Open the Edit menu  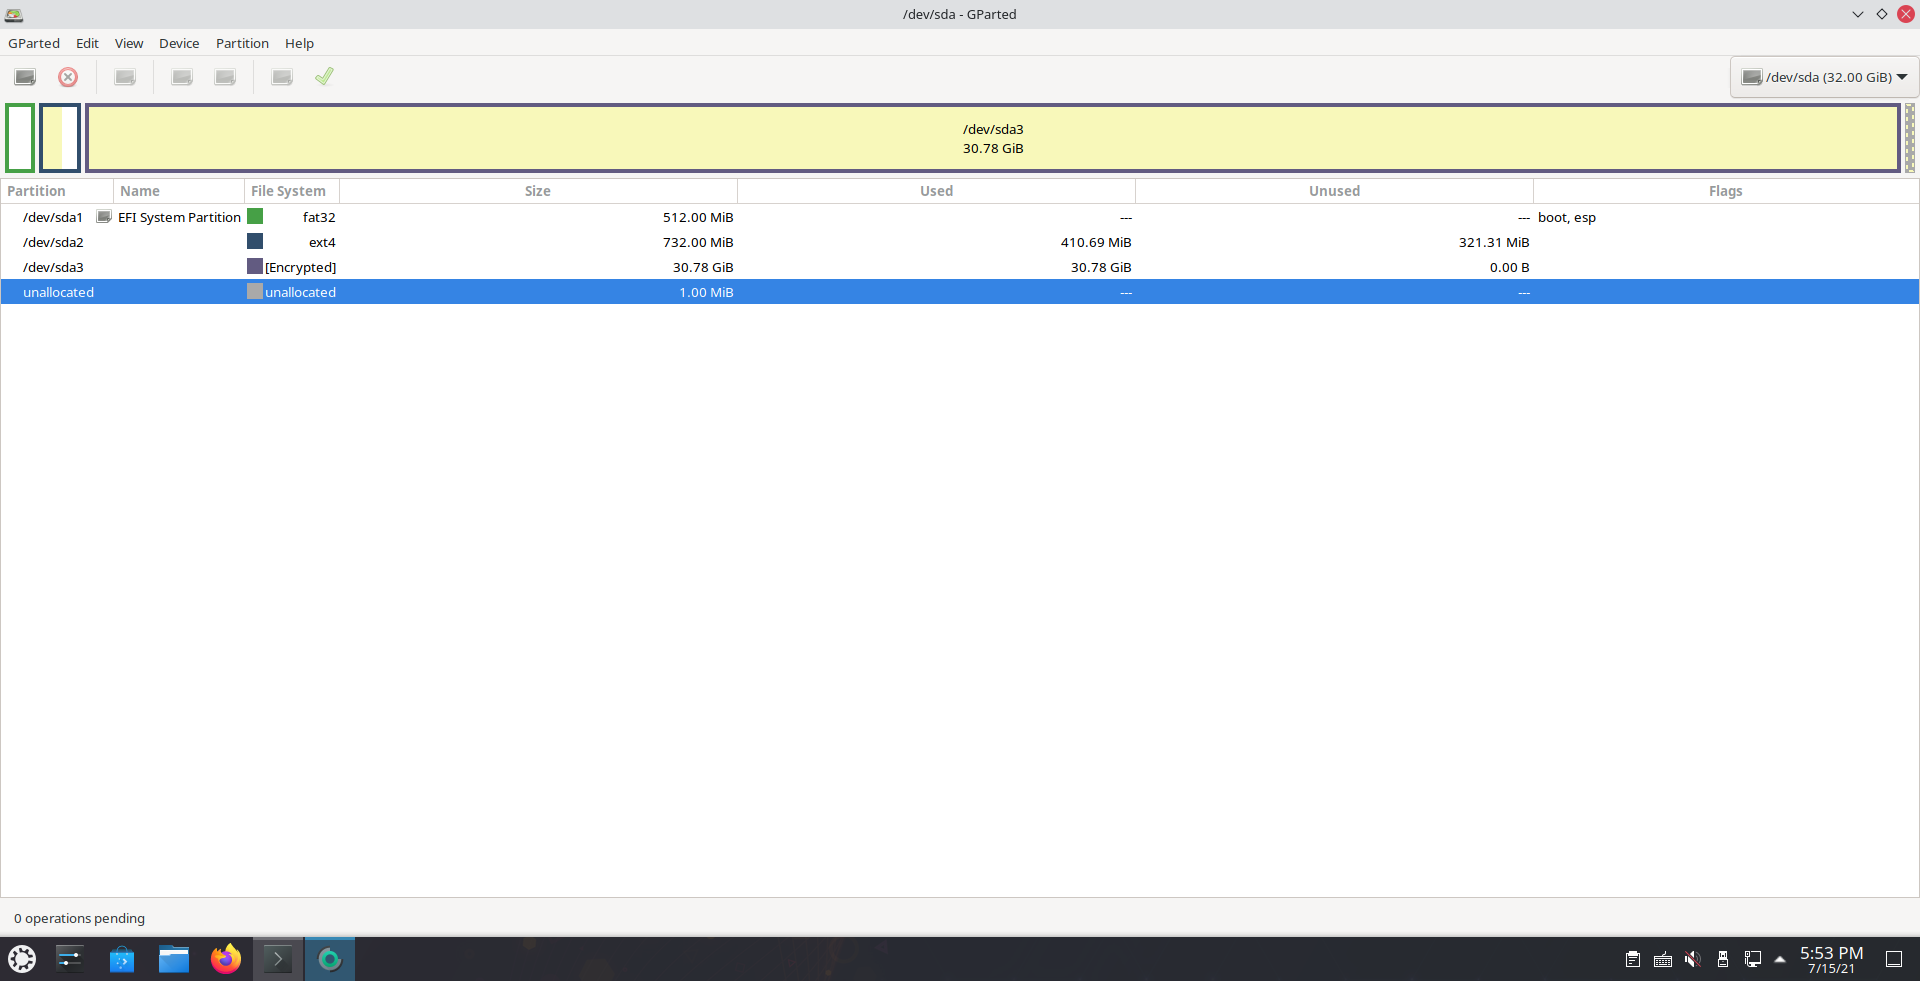tap(87, 43)
